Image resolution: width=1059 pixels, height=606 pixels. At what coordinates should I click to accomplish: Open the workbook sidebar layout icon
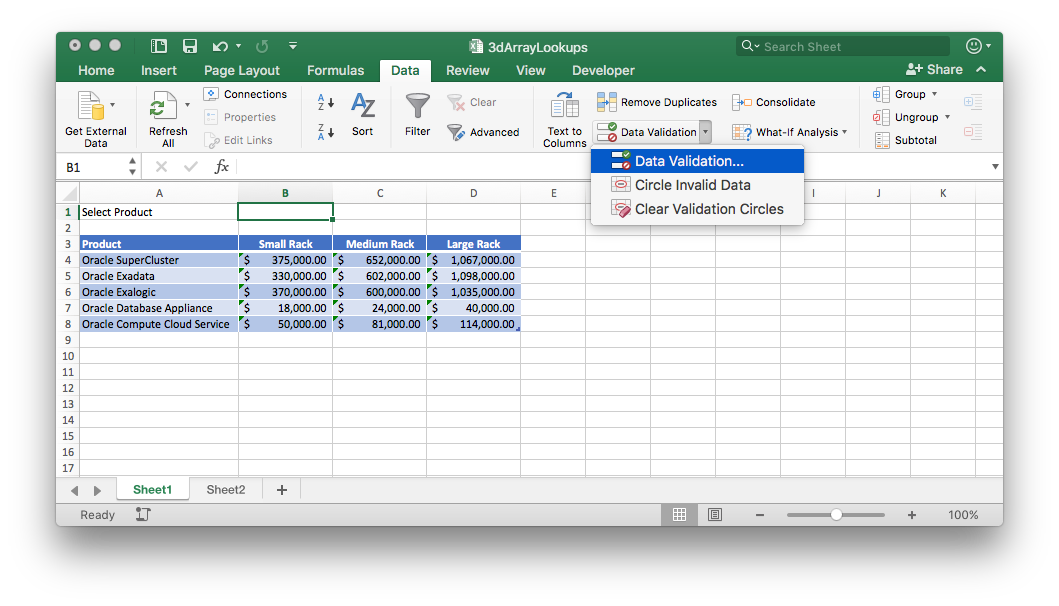point(159,46)
